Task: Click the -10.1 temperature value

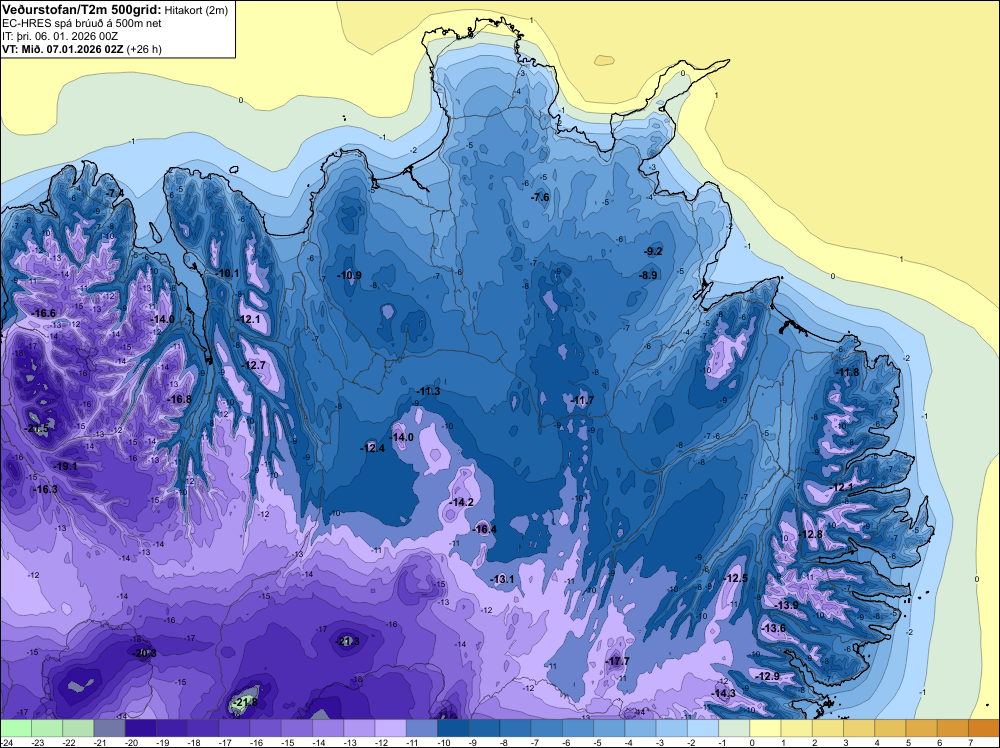Action: coord(227,274)
